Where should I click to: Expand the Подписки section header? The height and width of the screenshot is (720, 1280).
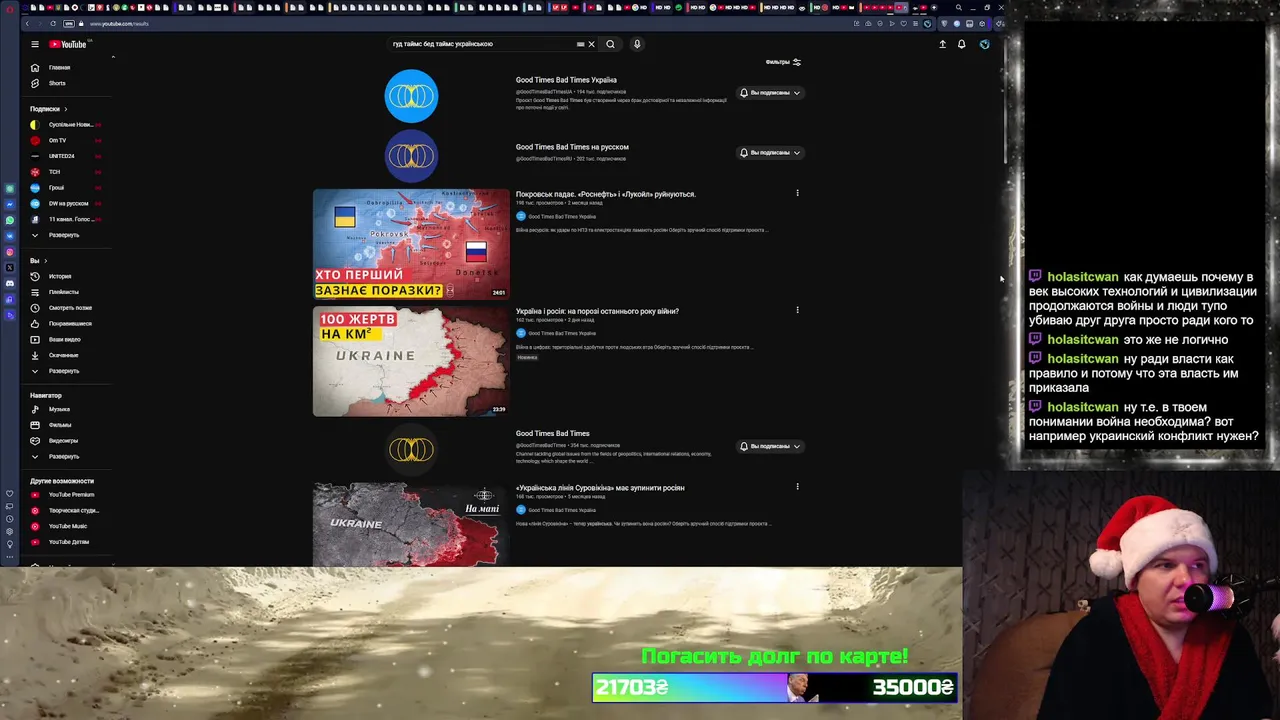pos(48,108)
